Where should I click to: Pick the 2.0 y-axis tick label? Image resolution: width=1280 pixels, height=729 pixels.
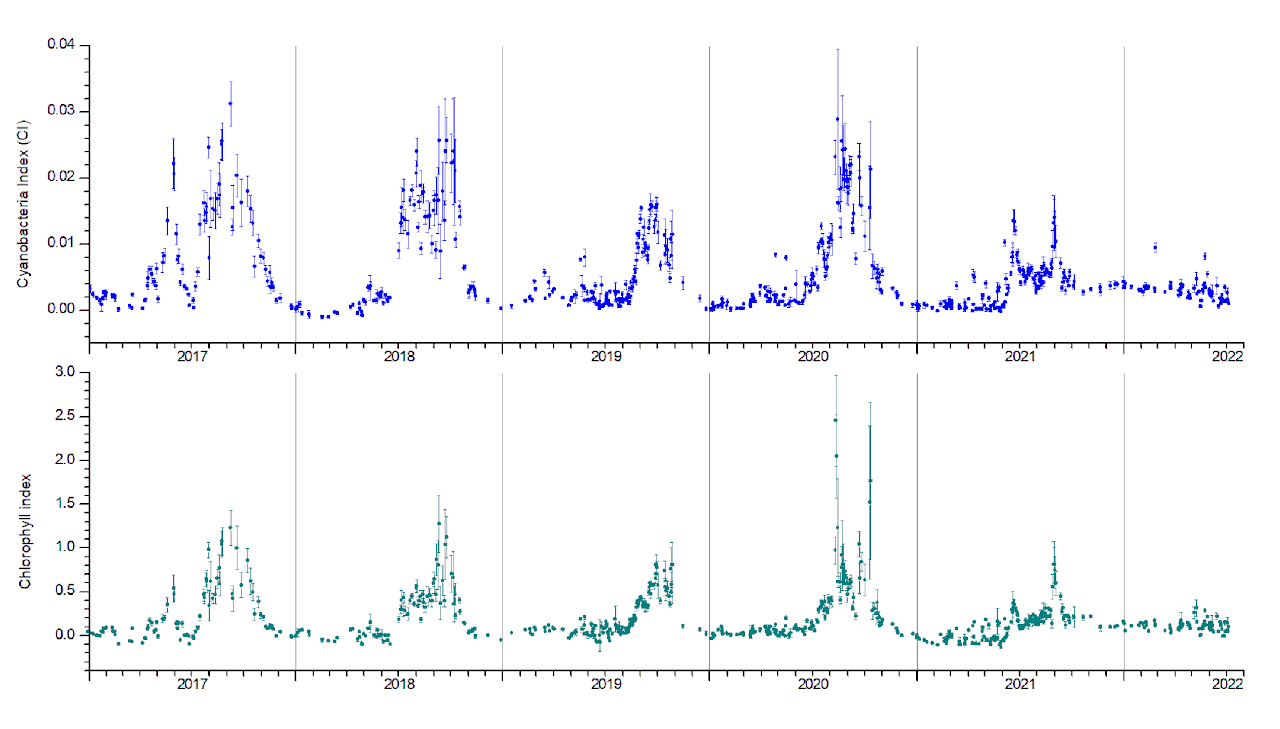pyautogui.click(x=67, y=460)
